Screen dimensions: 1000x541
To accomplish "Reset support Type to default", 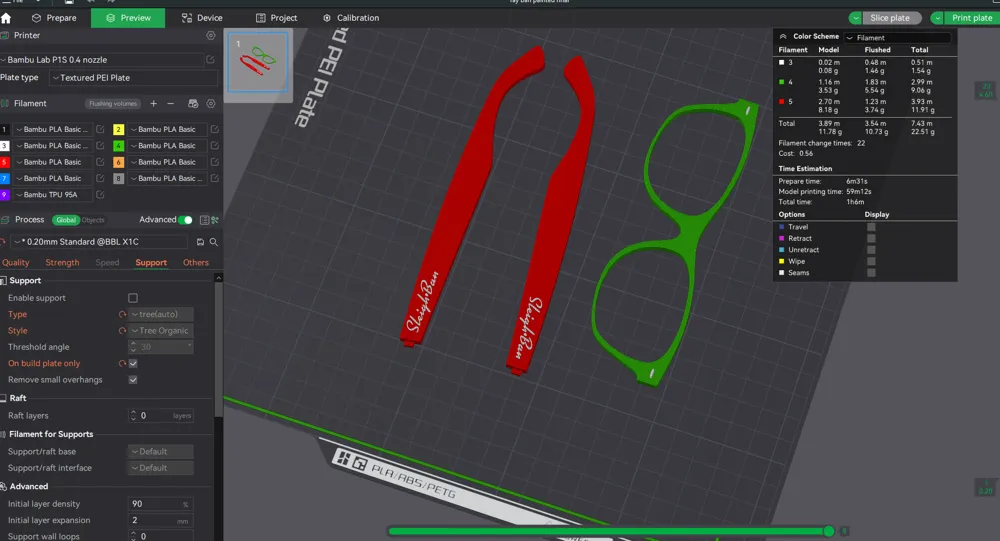I will [122, 315].
